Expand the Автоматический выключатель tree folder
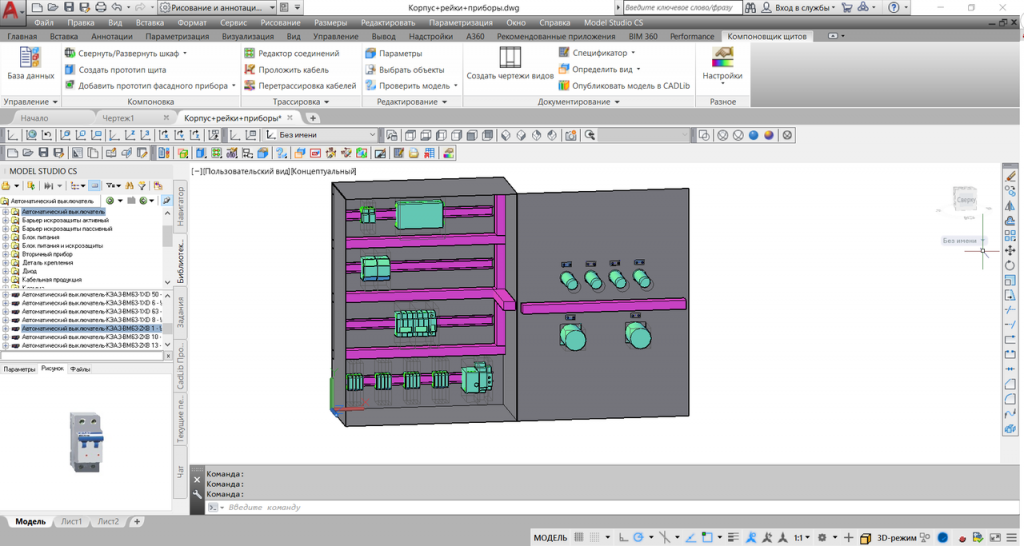This screenshot has width=1024, height=546. 6,212
